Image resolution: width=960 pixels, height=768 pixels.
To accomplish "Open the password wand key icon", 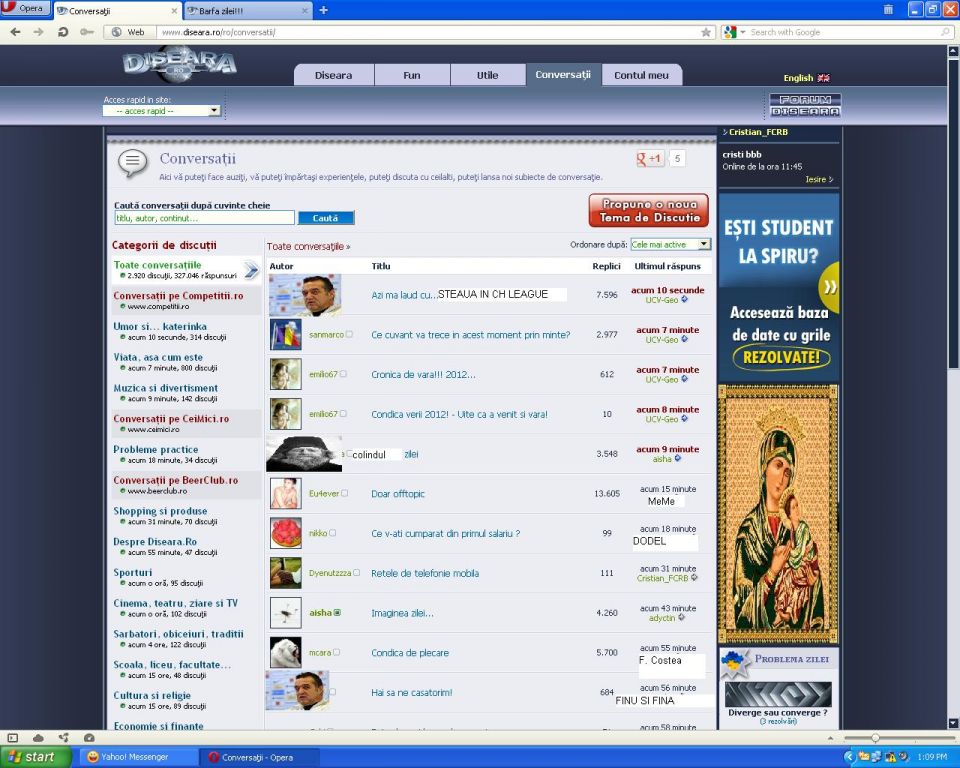I will [86, 32].
